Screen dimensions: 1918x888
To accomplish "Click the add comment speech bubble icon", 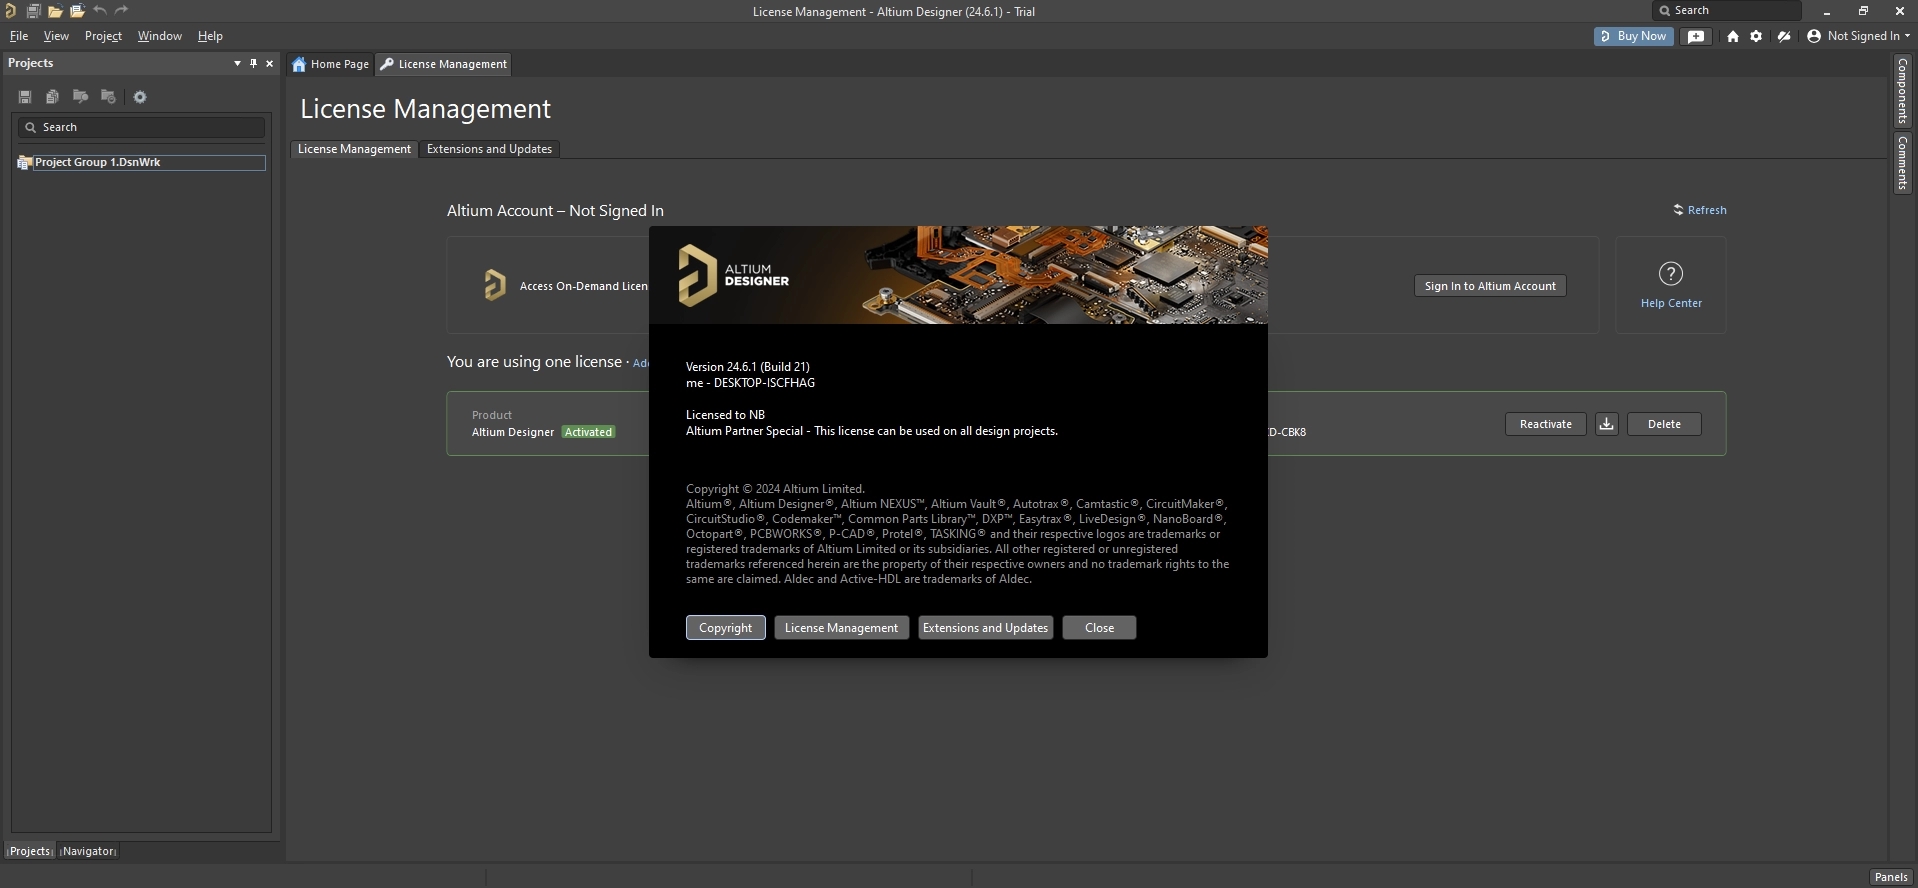I will coord(1696,36).
